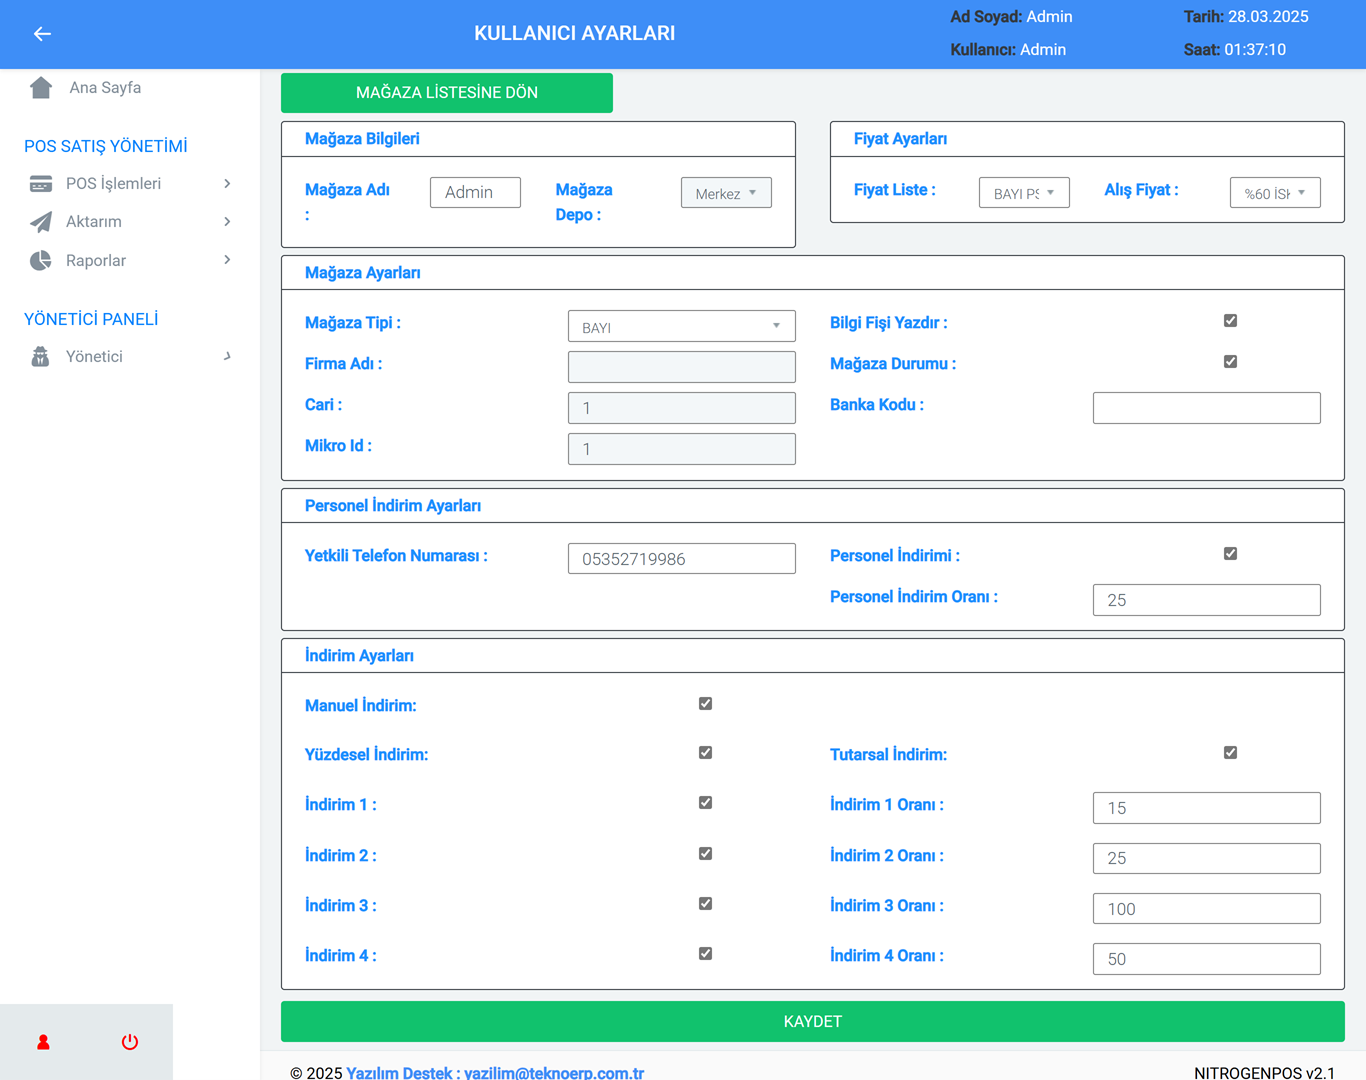This screenshot has height=1080, width=1366.
Task: Toggle the Mağaza Durumu checkbox
Action: coord(1230,362)
